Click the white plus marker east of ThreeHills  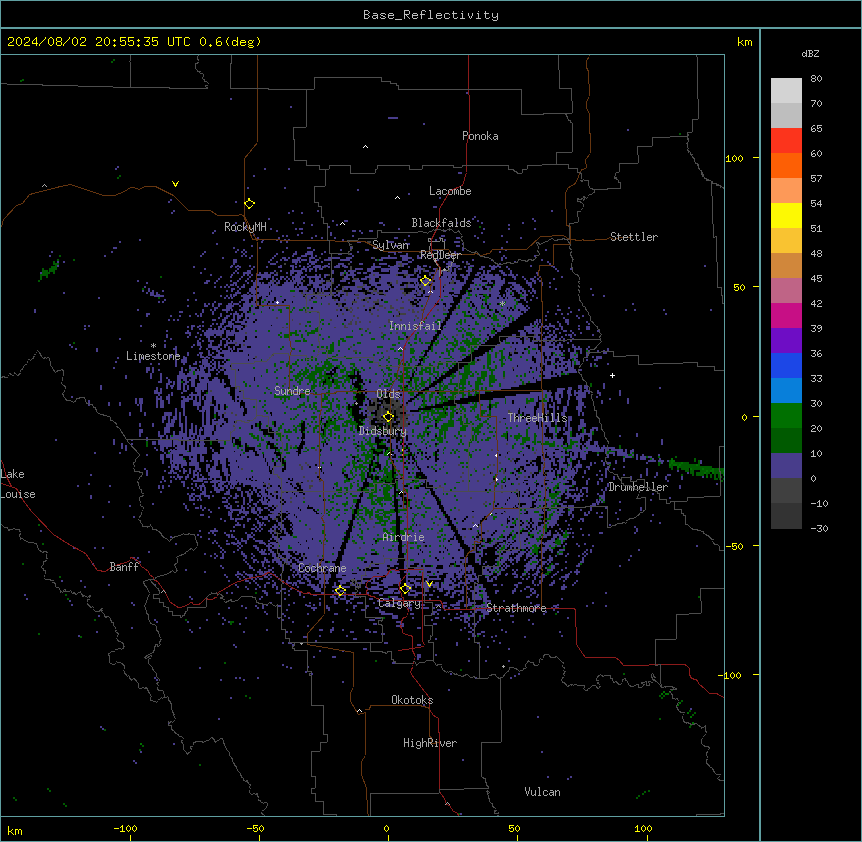pos(612,375)
